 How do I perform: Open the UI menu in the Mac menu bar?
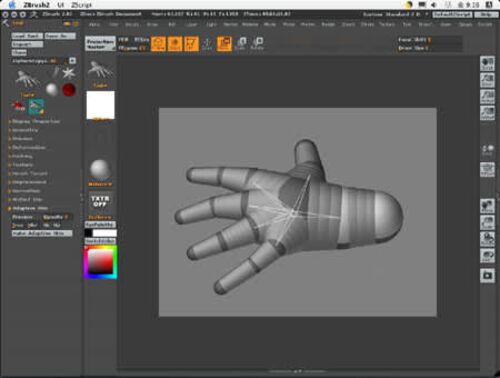61,5
